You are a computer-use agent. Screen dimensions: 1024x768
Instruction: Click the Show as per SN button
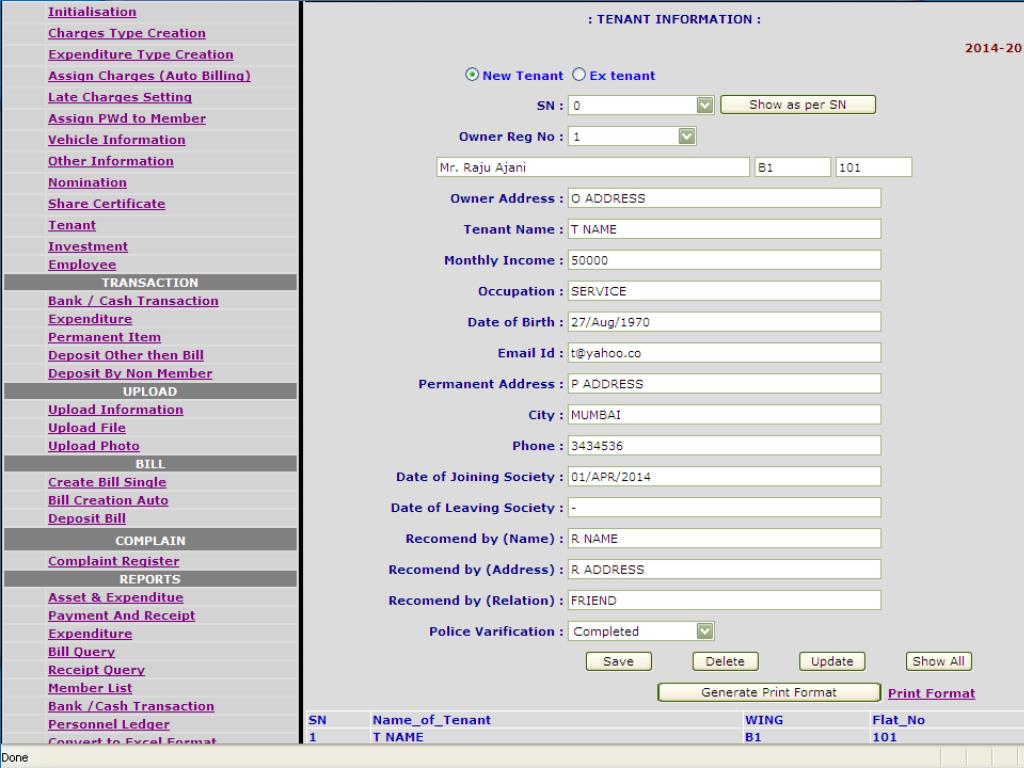pos(797,104)
